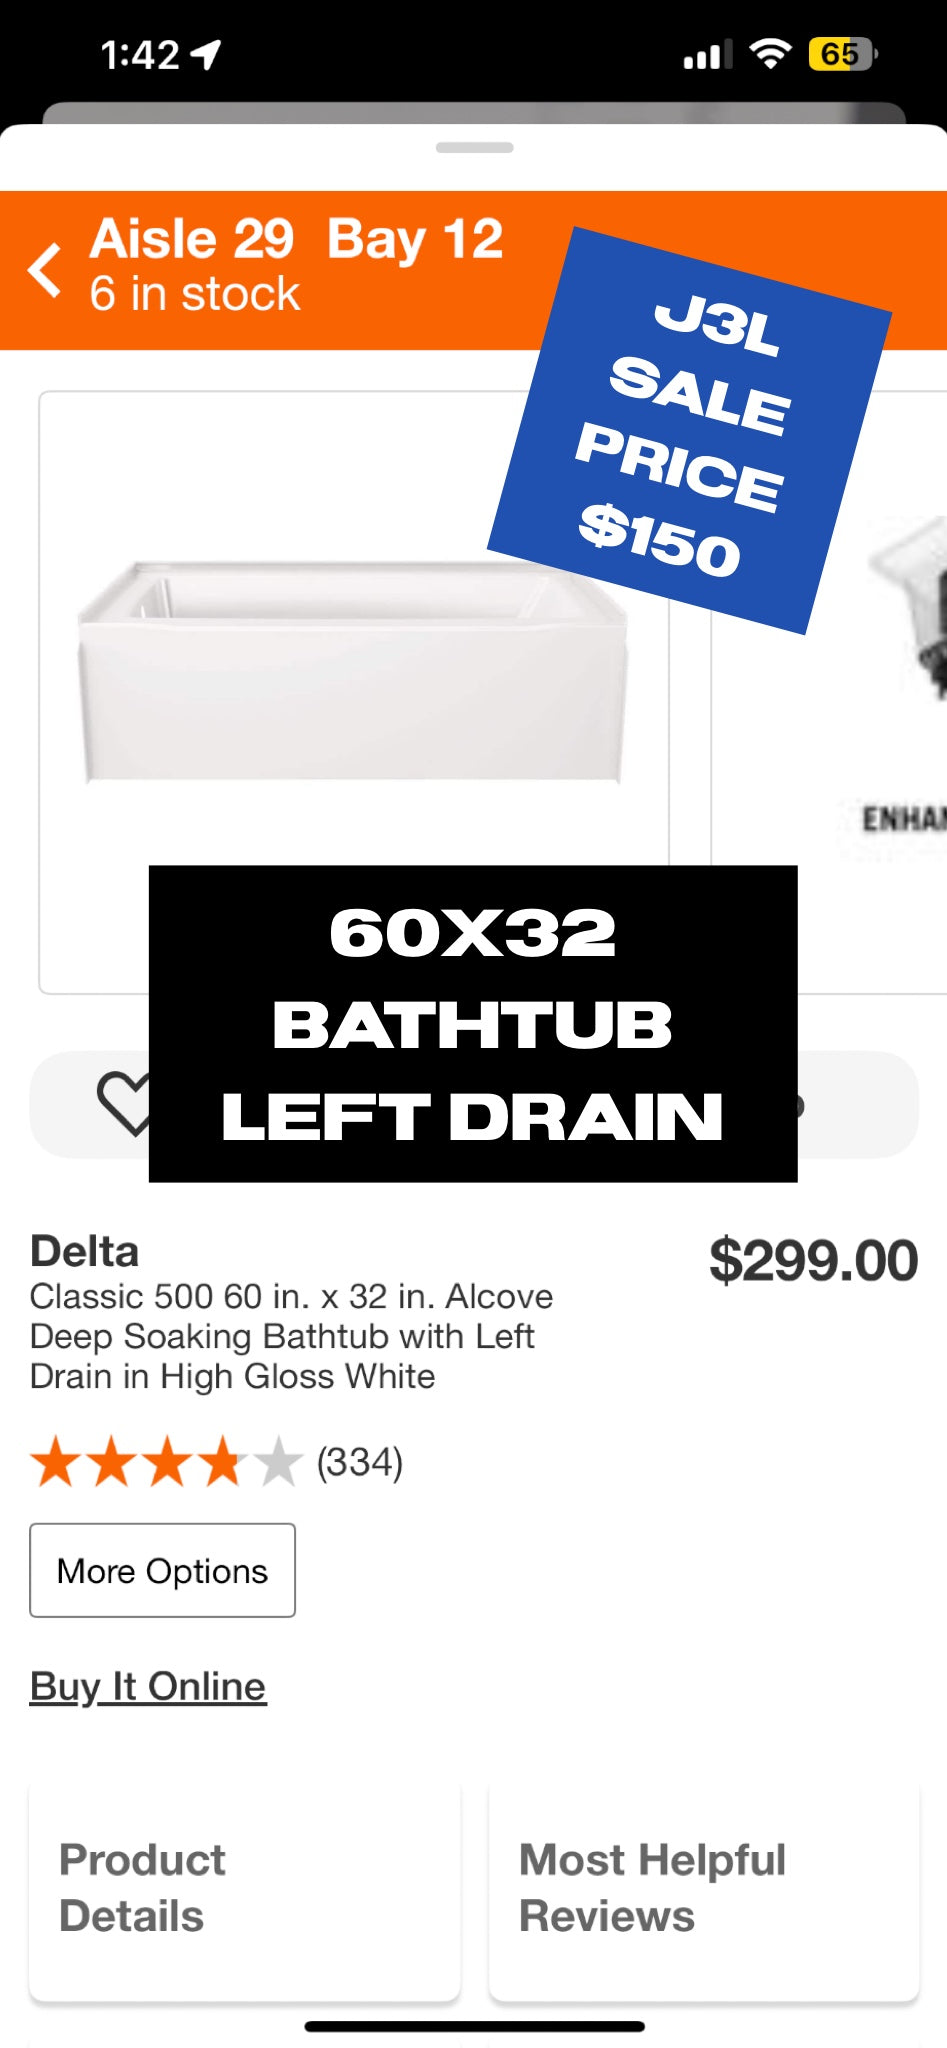Open the Most Helpful Reviews card
Image resolution: width=947 pixels, height=2048 pixels.
(704, 1890)
